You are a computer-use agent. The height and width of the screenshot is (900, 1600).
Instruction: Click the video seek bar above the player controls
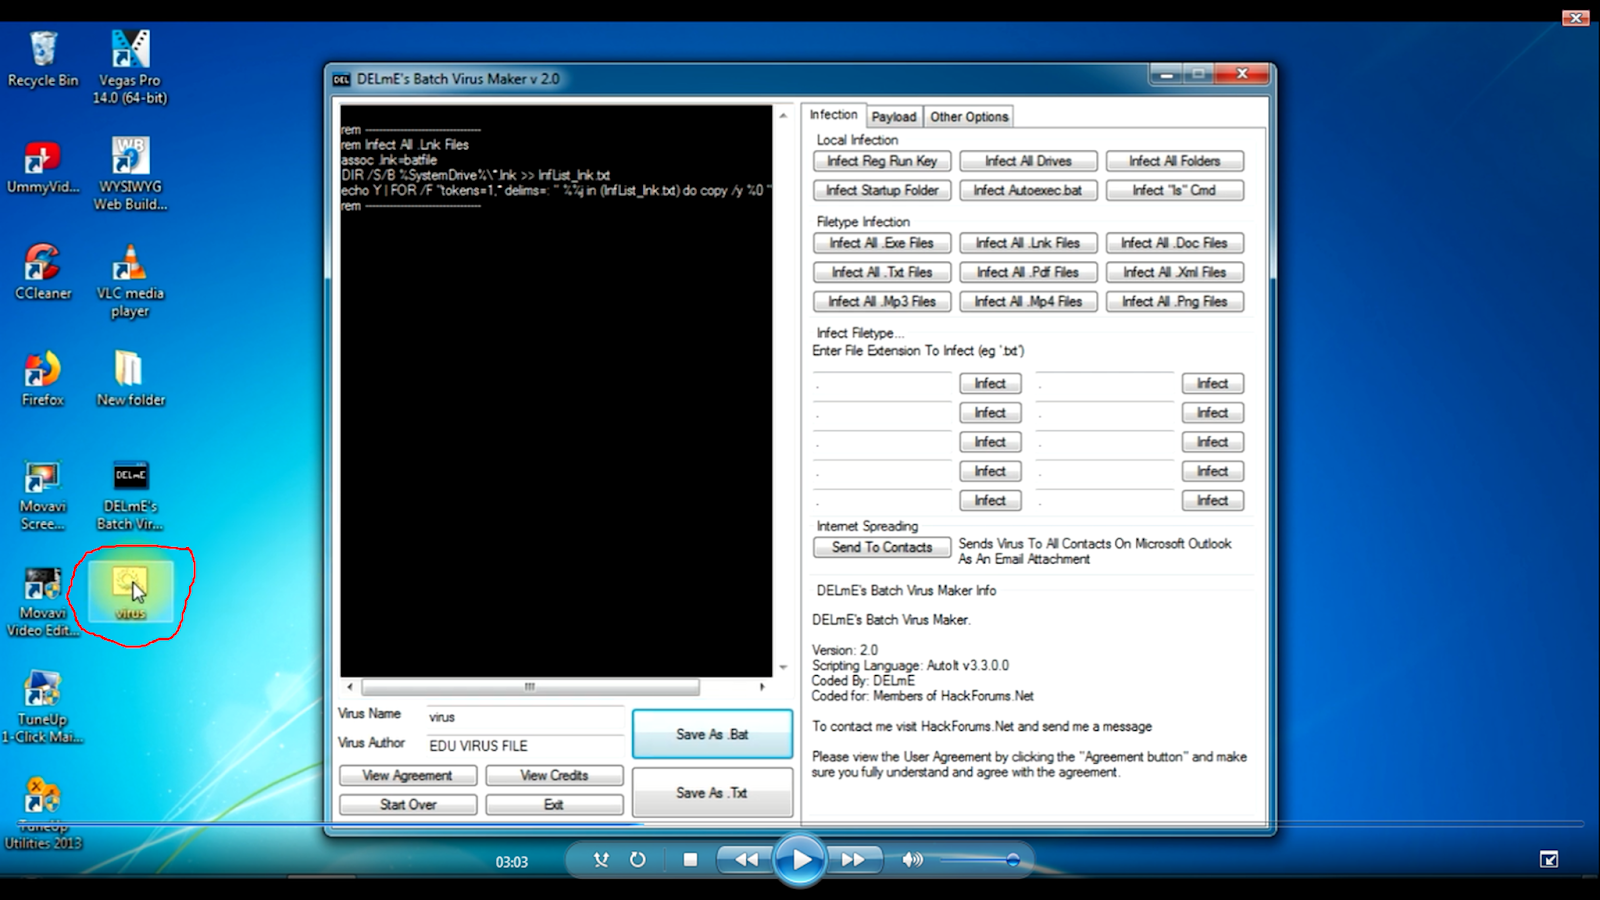click(x=800, y=824)
